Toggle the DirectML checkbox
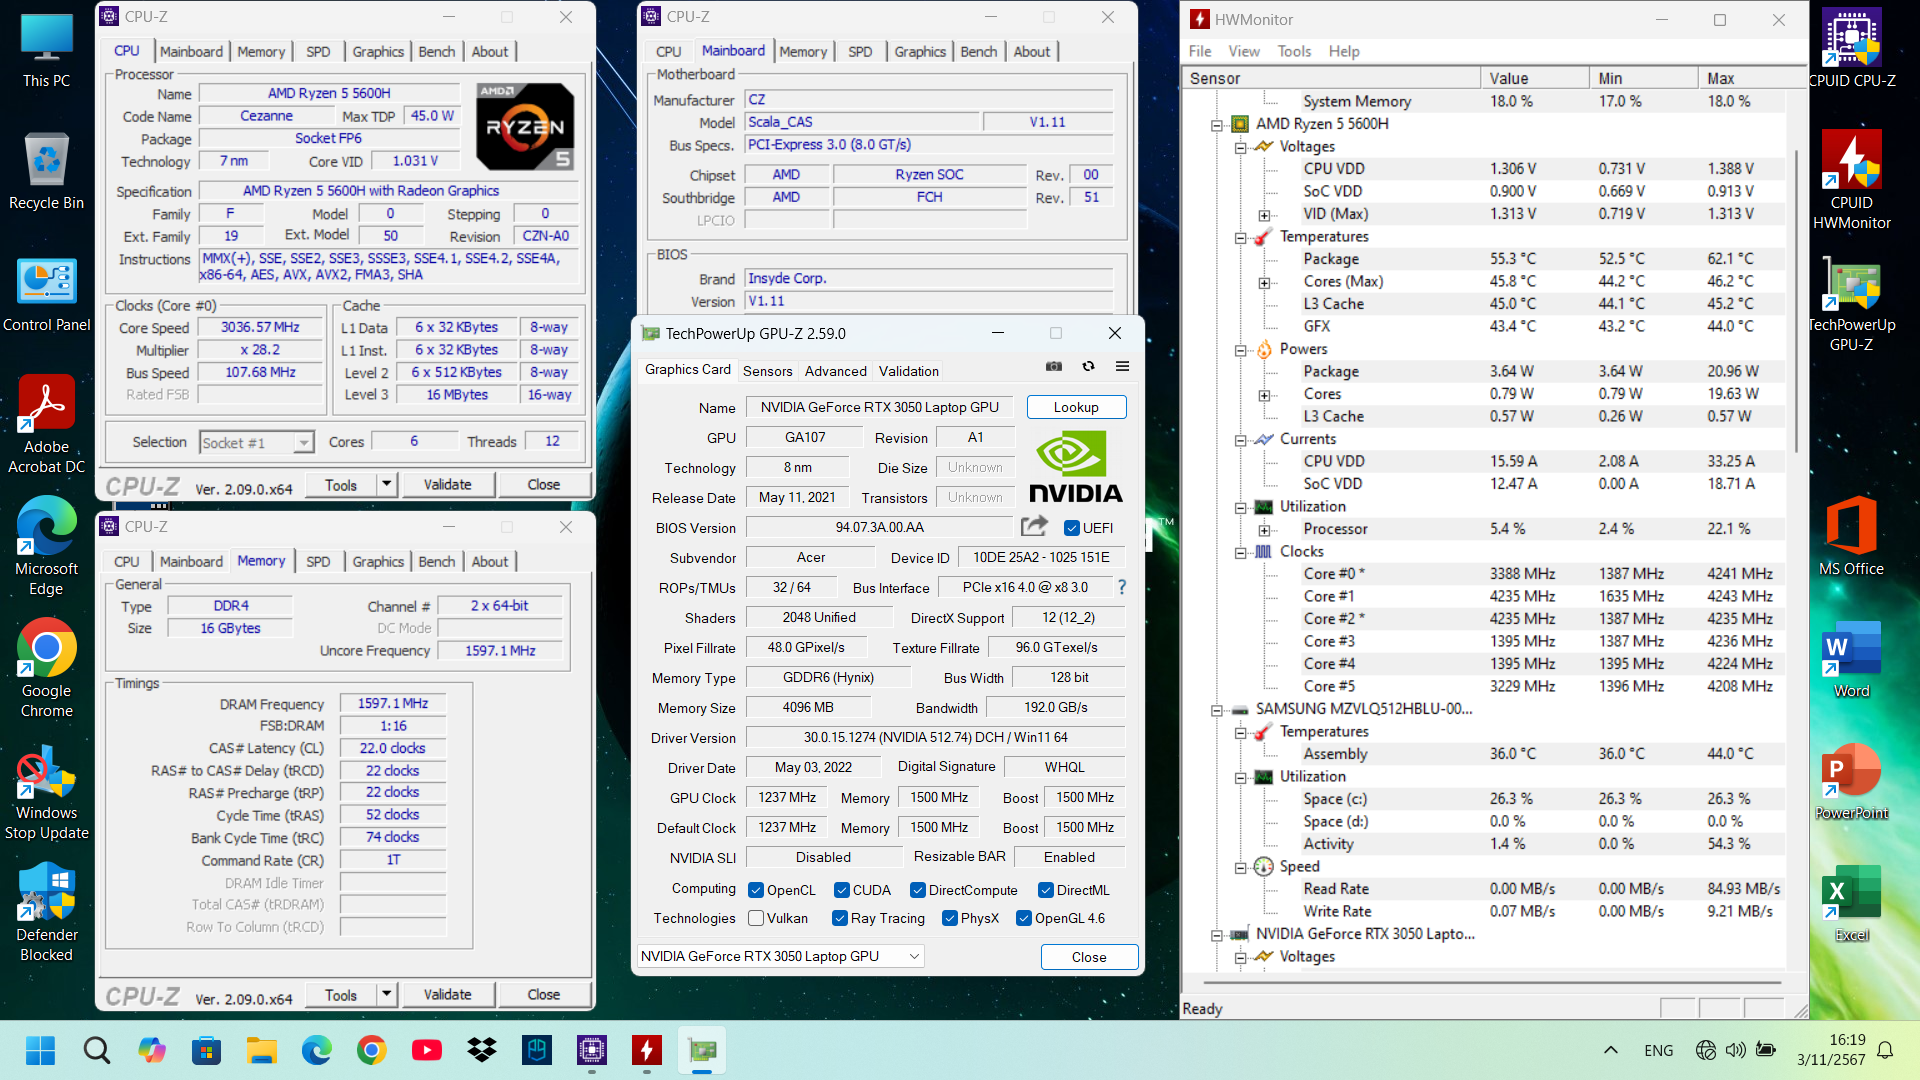This screenshot has width=1920, height=1080. pyautogui.click(x=1045, y=890)
